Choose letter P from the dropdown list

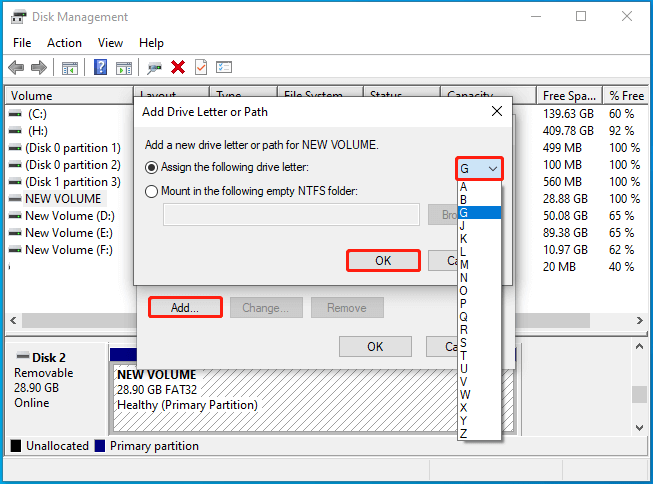pyautogui.click(x=479, y=304)
